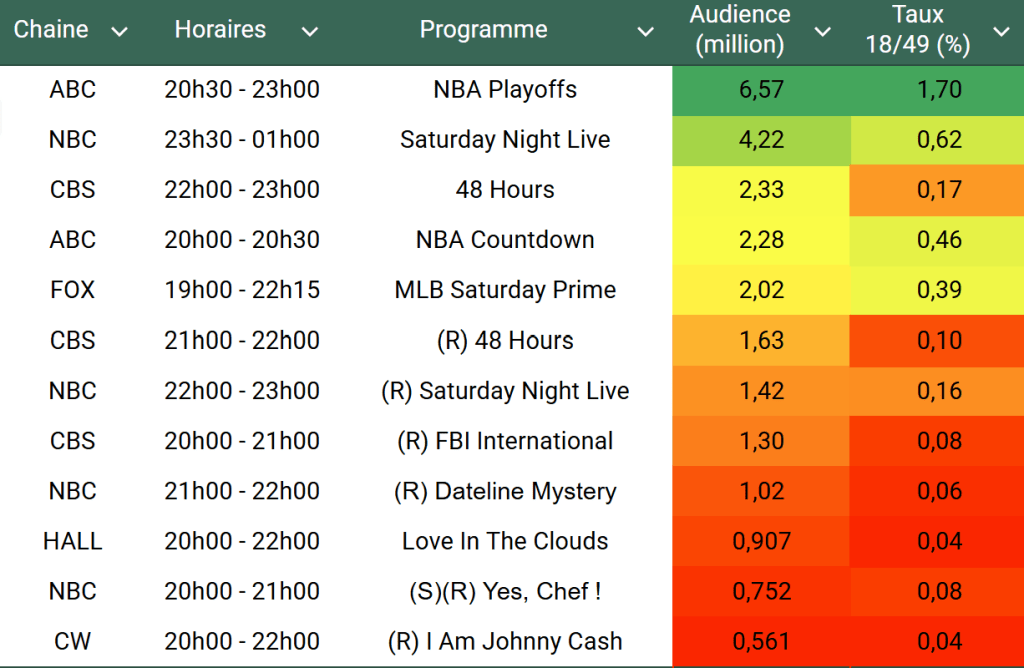Open the Chaine column sort dropdown arrow

tap(120, 32)
